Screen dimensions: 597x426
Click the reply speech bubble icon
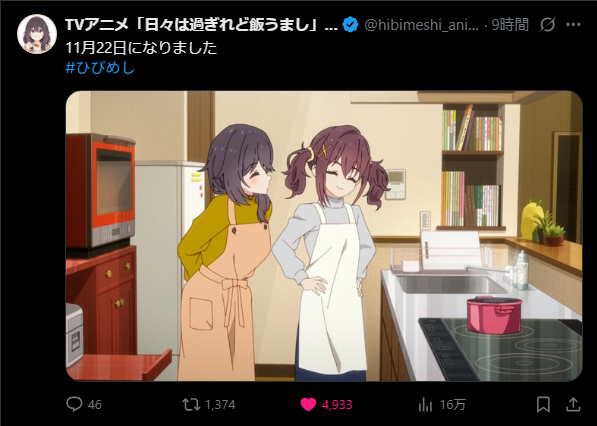[x=74, y=404]
